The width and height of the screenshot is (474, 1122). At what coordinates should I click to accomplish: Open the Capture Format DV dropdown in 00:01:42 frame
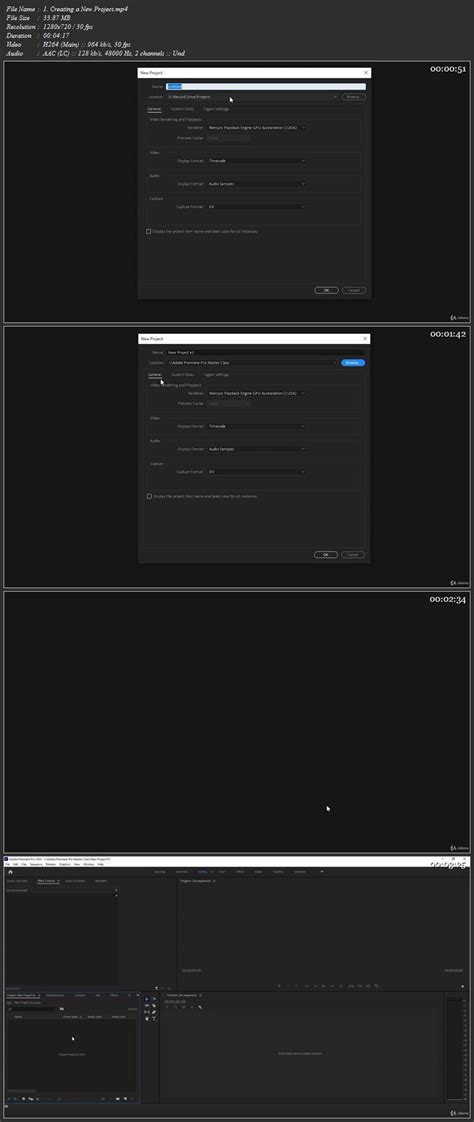point(256,472)
